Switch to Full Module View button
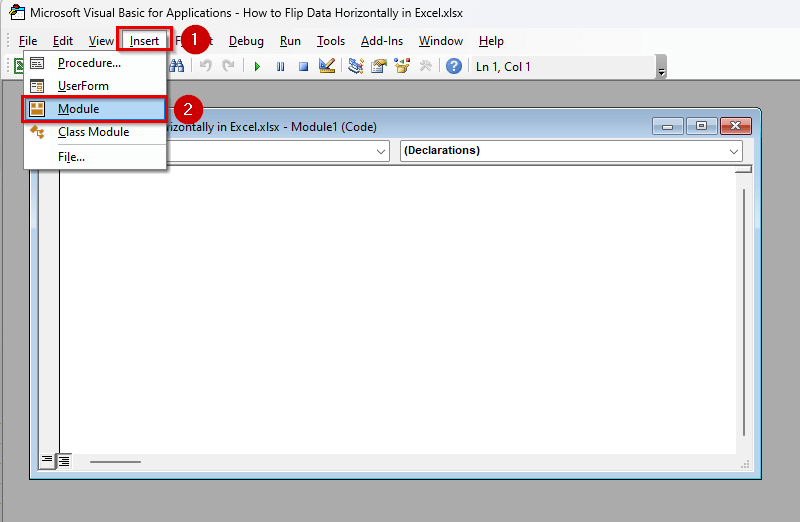Screen dimensions: 800x522 click(x=64, y=461)
